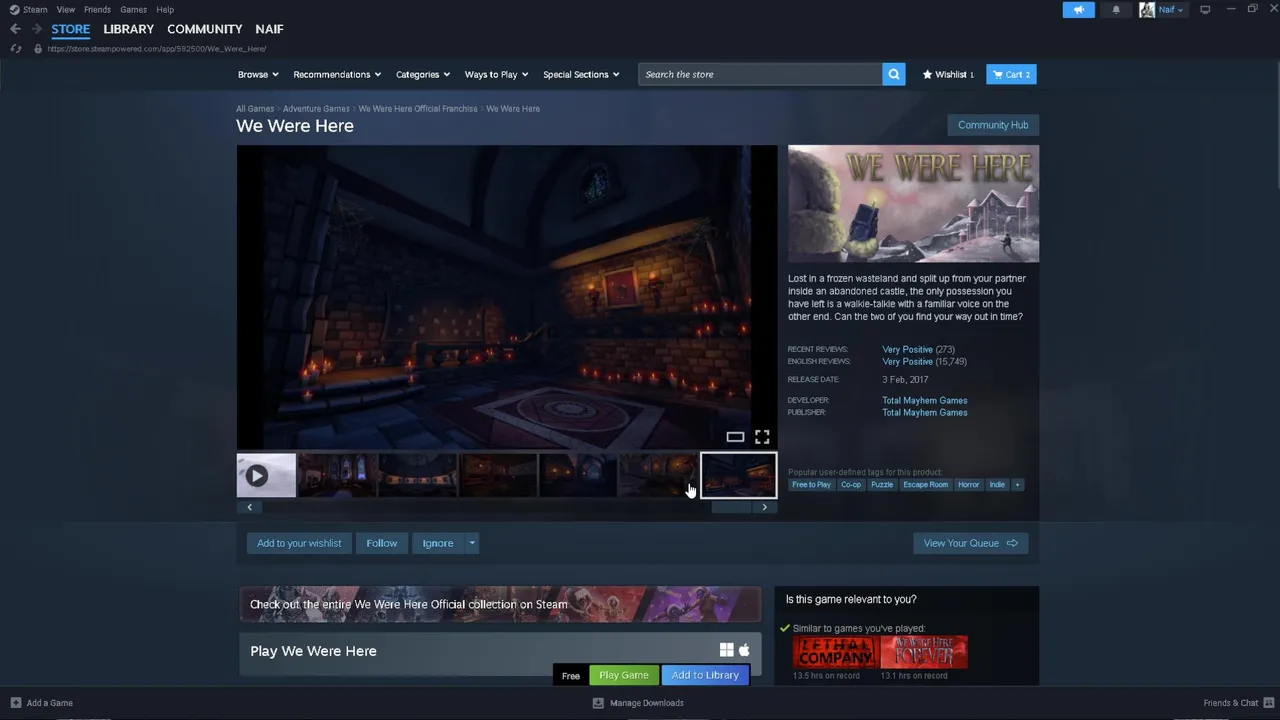This screenshot has width=1280, height=720.
Task: Click the Add a Game plus icon
Action: [15, 703]
